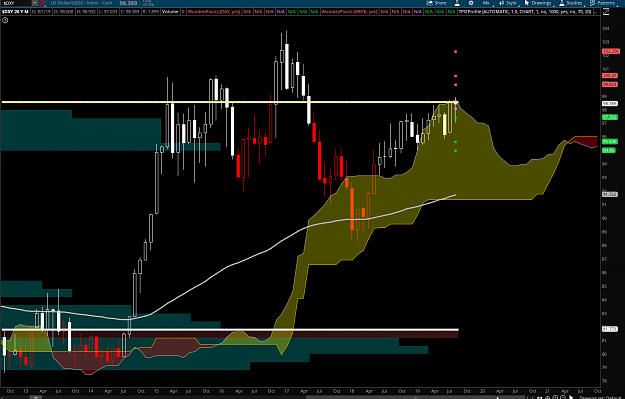Image resolution: width=625 pixels, height=399 pixels.
Task: Select the WoodiesPivots DAY study label
Action: (214, 12)
